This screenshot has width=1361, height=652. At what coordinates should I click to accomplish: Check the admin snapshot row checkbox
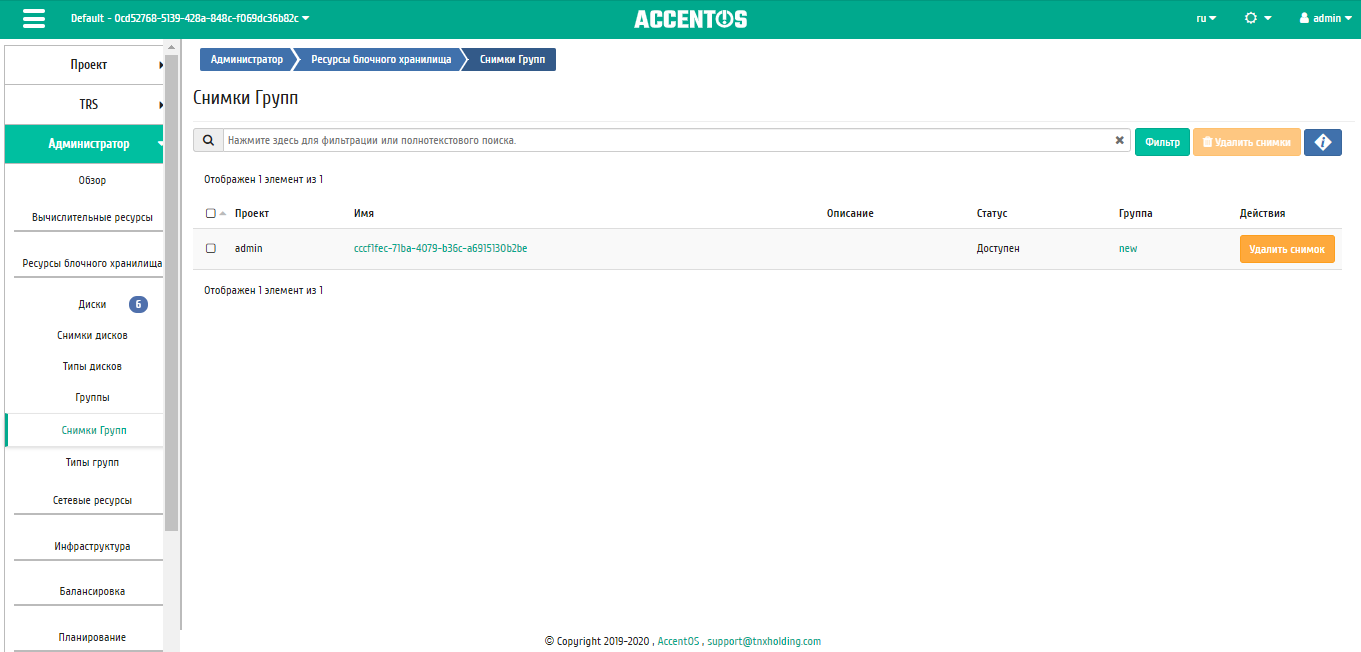210,248
